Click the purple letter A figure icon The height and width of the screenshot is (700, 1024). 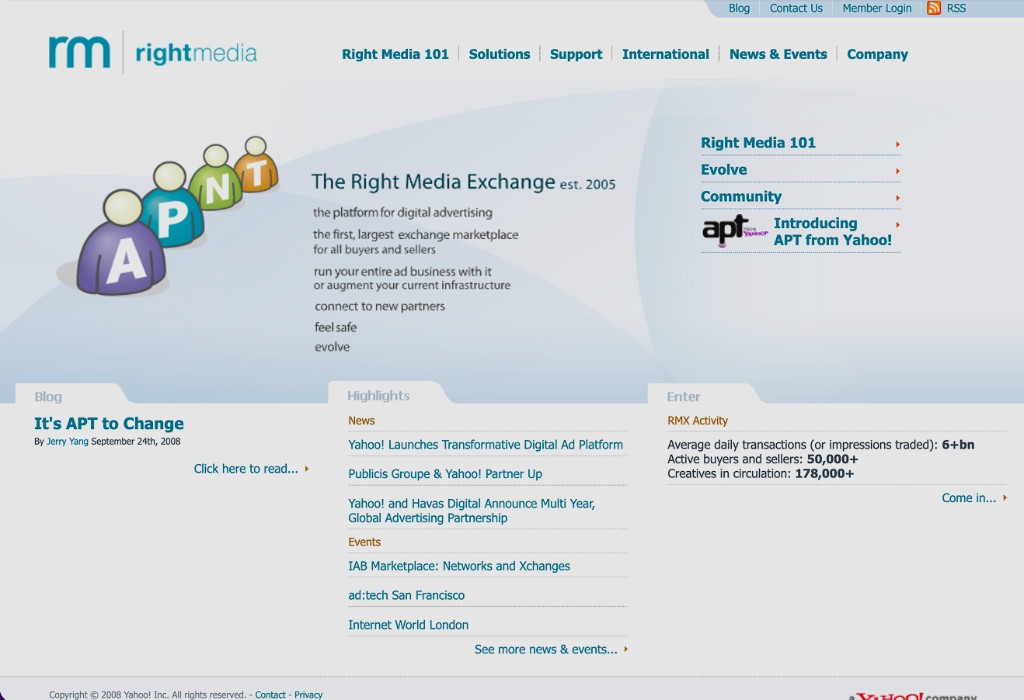[121, 243]
